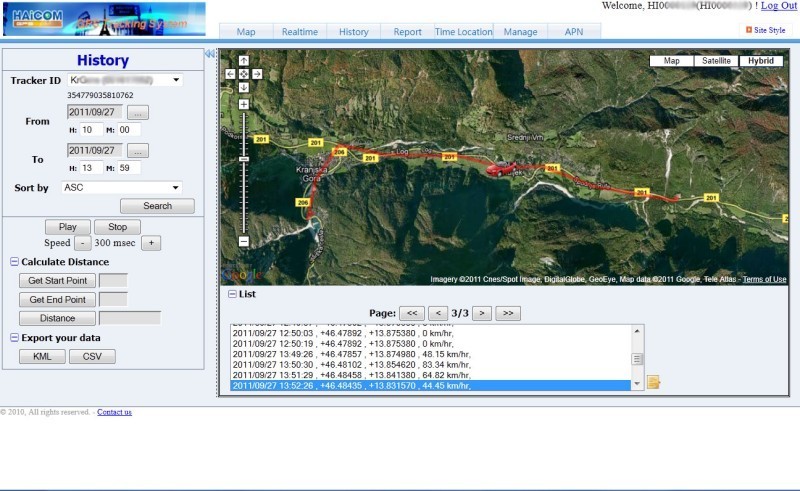Click the Search button
Viewport: 800px width, 491px height.
click(157, 206)
